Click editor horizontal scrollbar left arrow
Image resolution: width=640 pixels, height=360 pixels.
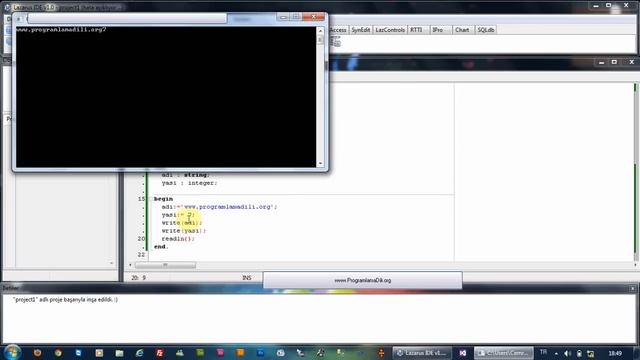tap(130, 265)
